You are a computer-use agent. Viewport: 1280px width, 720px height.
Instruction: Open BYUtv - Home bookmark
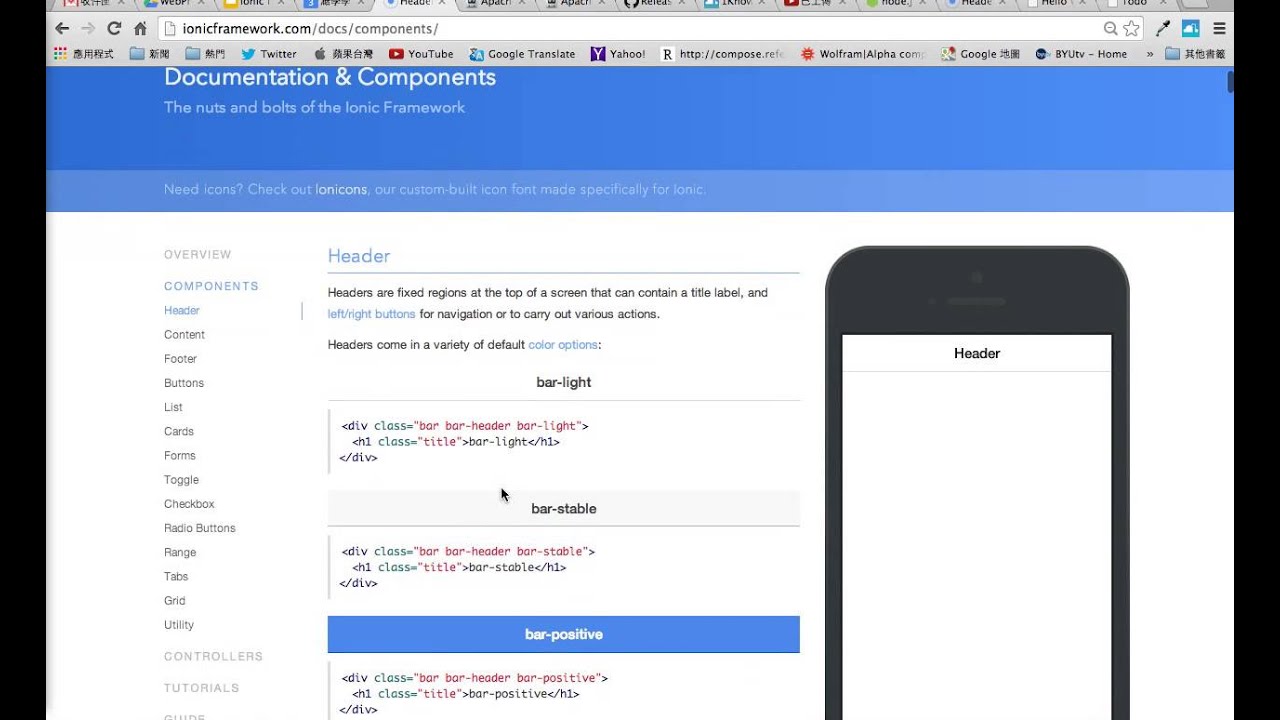(x=1081, y=54)
